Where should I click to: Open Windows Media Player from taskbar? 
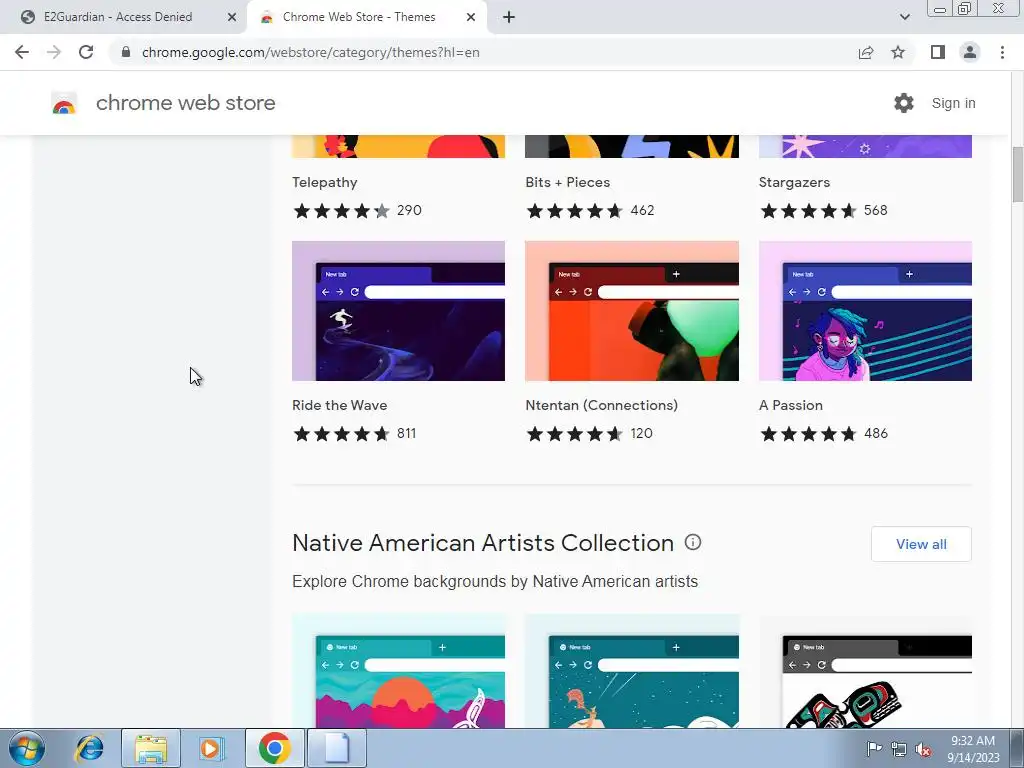[211, 748]
